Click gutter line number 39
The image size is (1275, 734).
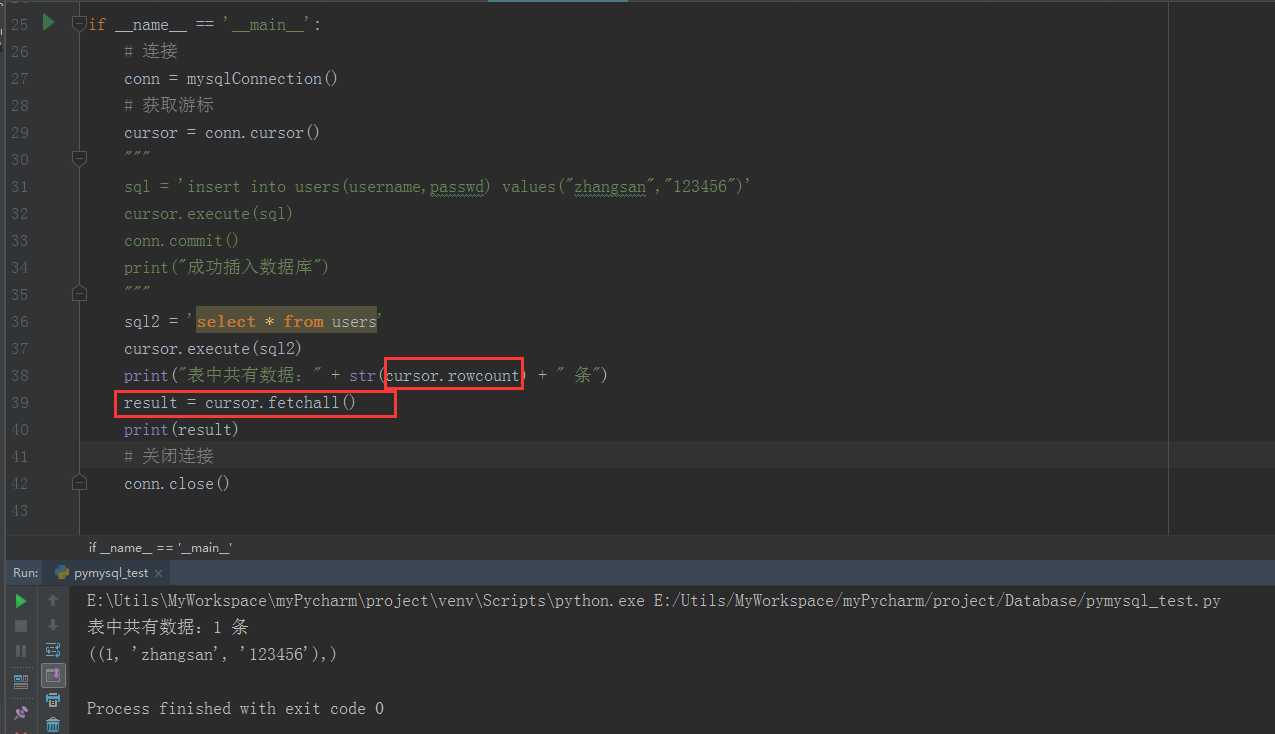coord(19,402)
